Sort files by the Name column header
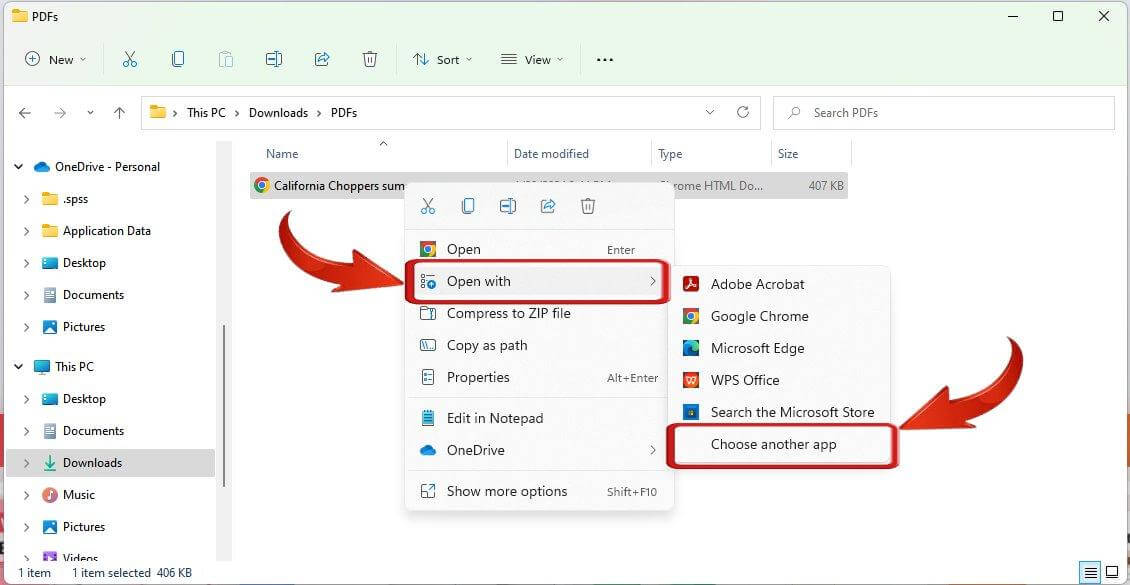1130x585 pixels. click(x=281, y=153)
